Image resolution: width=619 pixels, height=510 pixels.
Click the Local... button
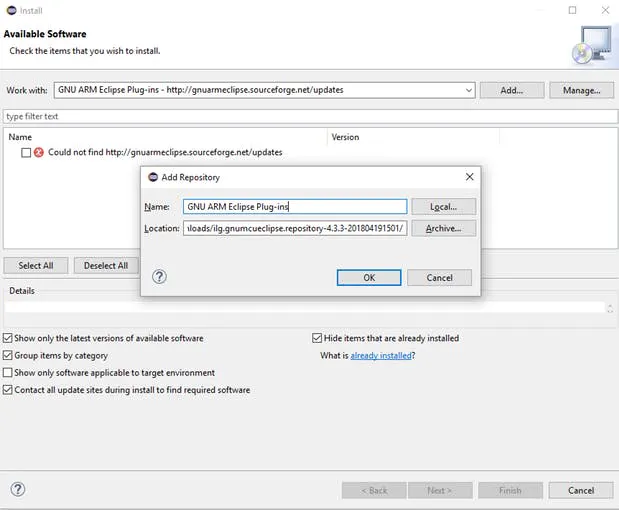(x=444, y=207)
